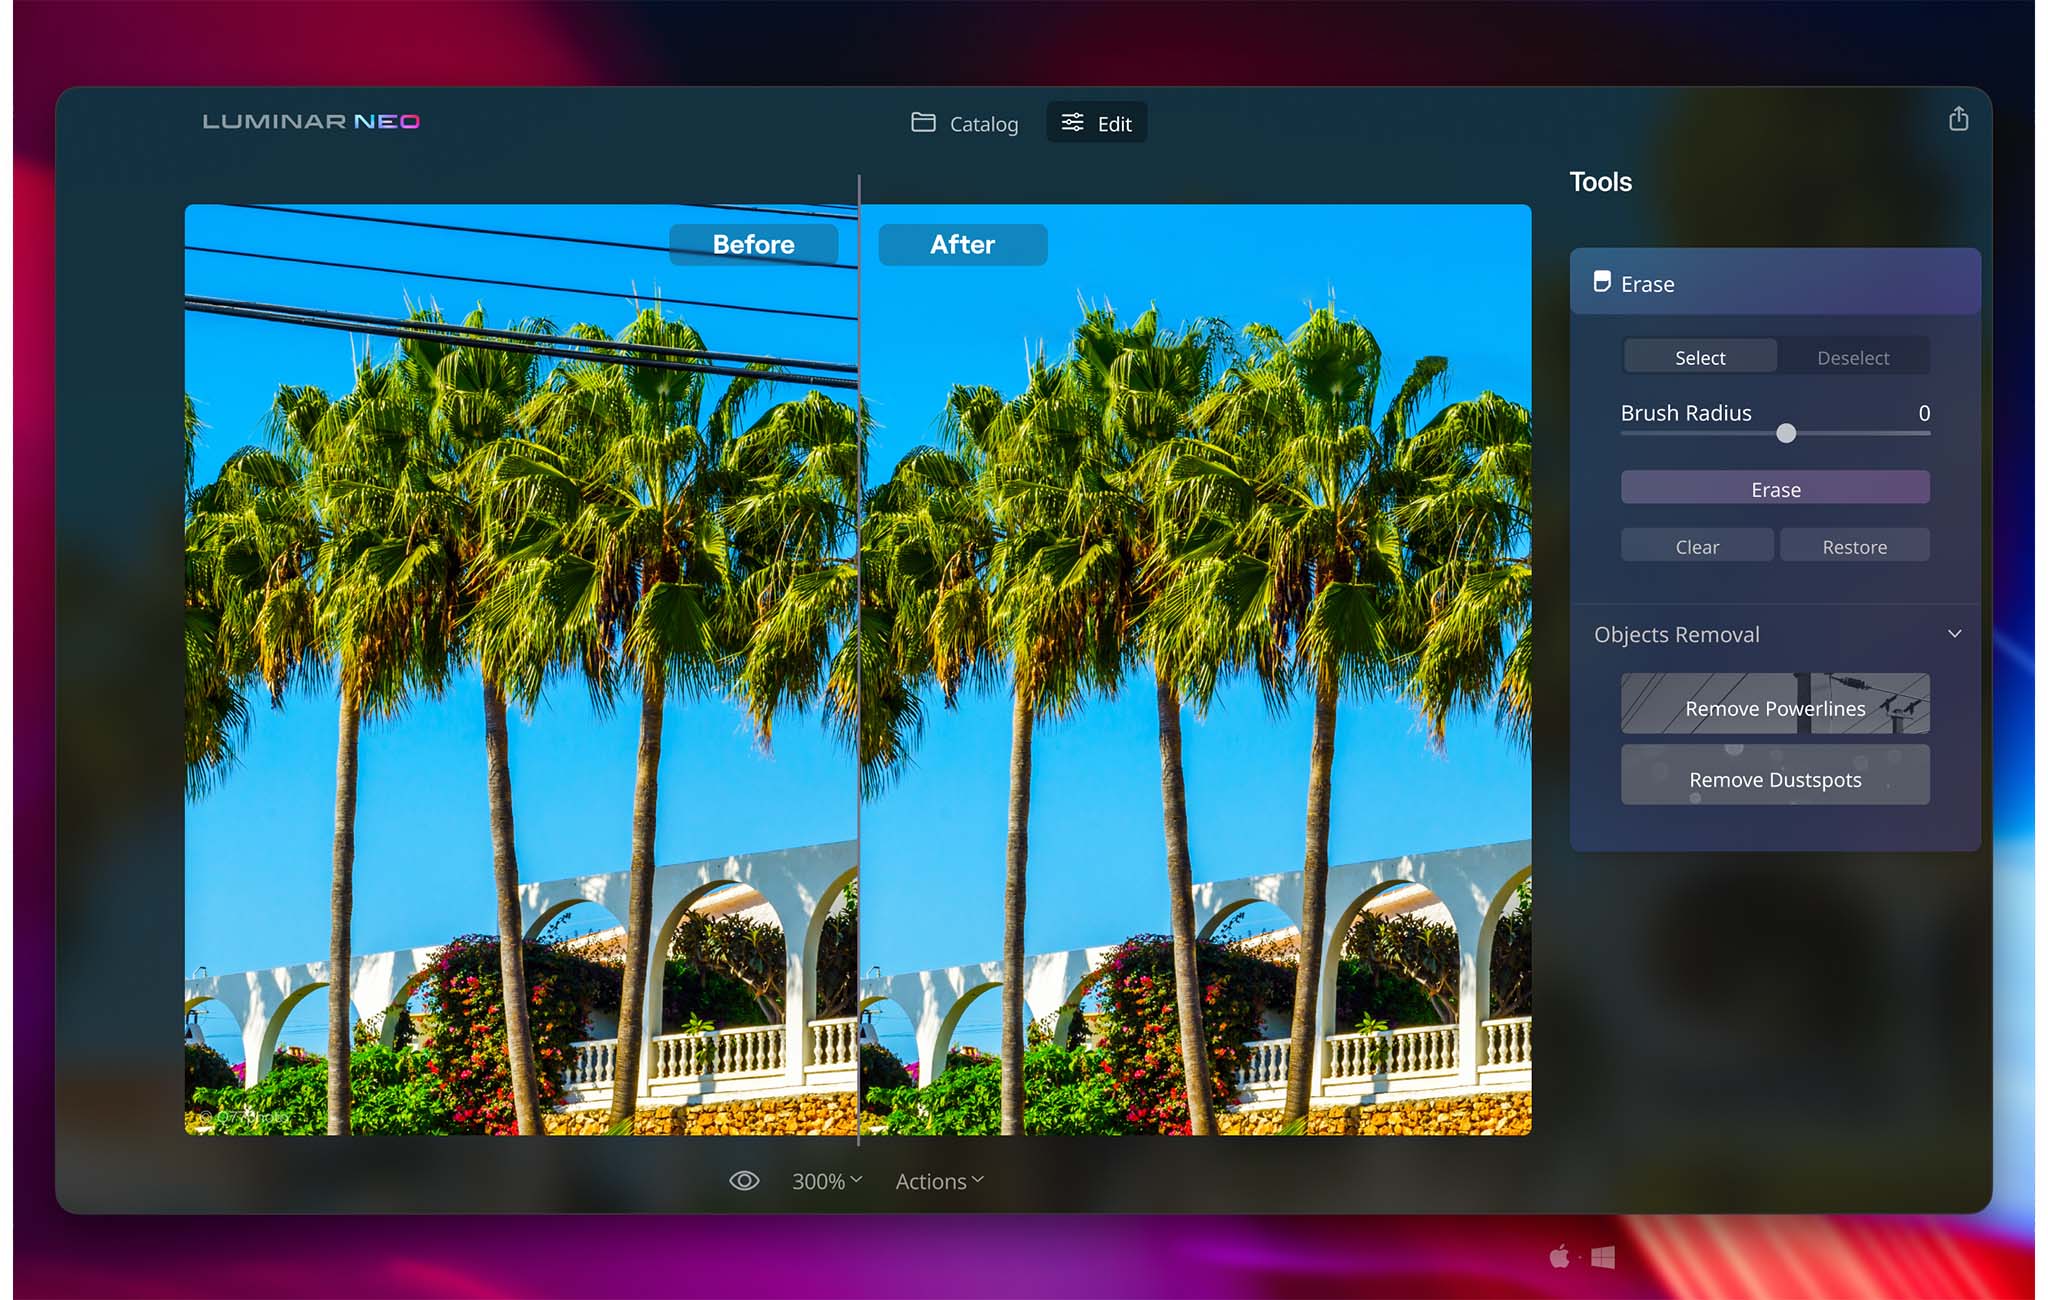Image resolution: width=2048 pixels, height=1300 pixels.
Task: Toggle the eye preview icon
Action: [744, 1181]
